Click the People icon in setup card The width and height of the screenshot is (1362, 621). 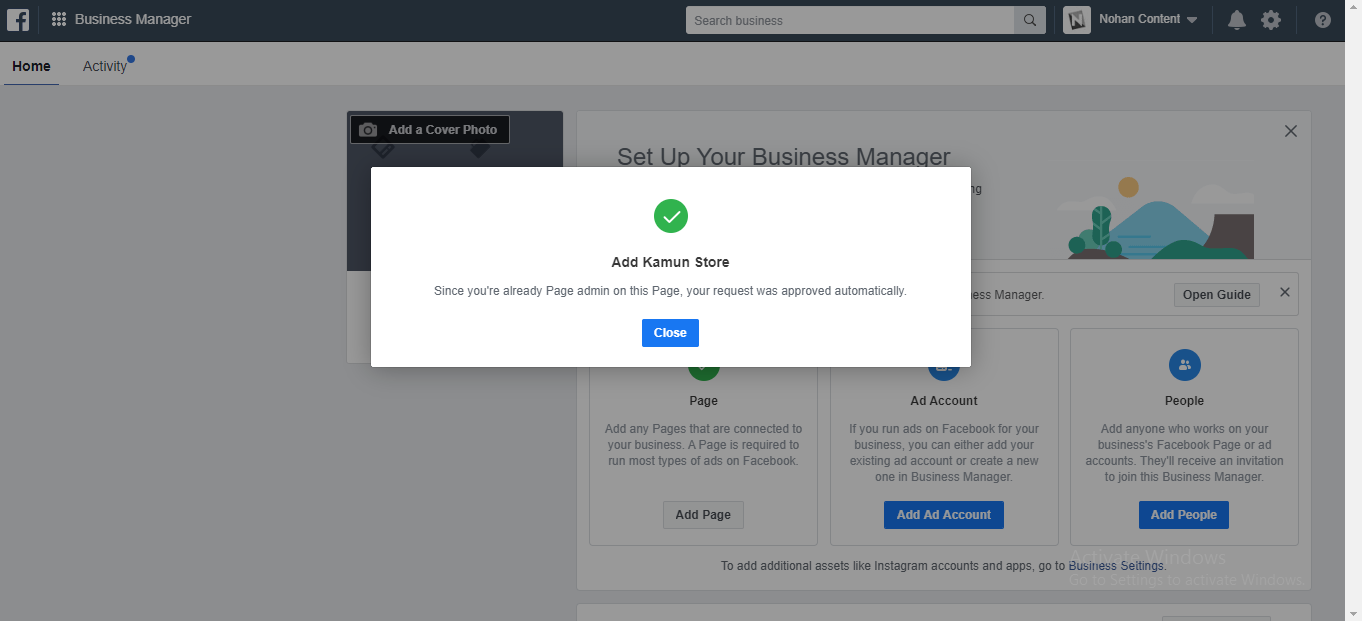(1184, 365)
